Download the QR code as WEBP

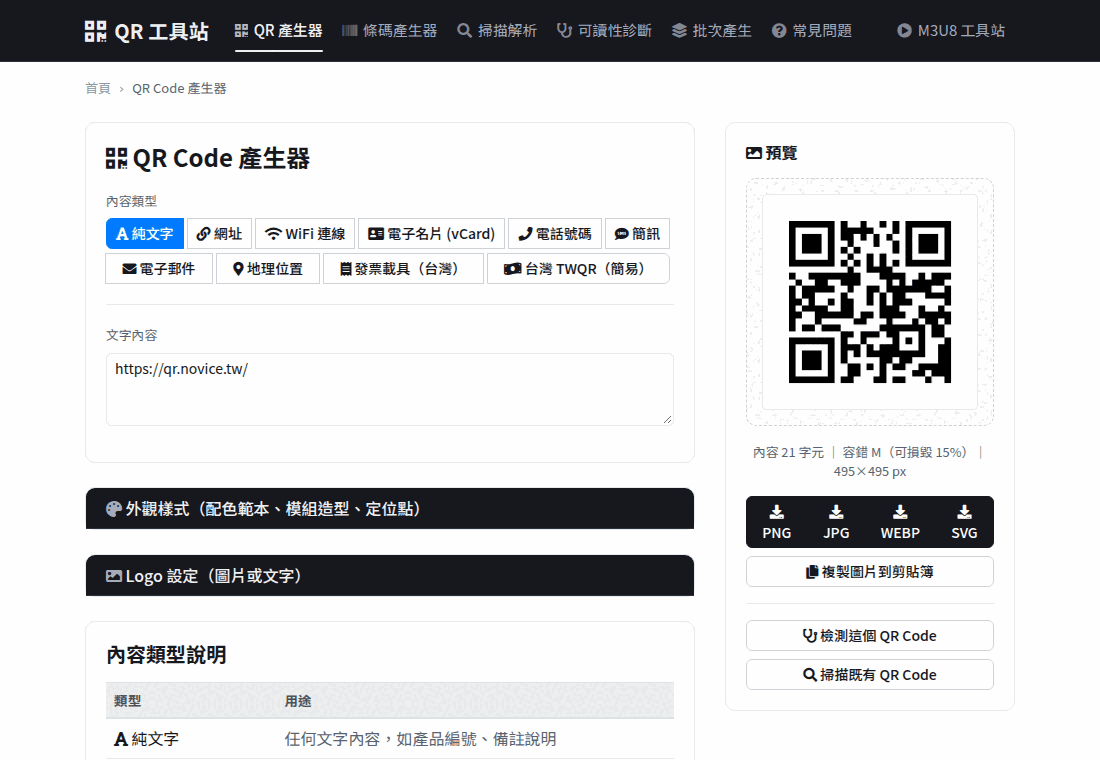900,522
